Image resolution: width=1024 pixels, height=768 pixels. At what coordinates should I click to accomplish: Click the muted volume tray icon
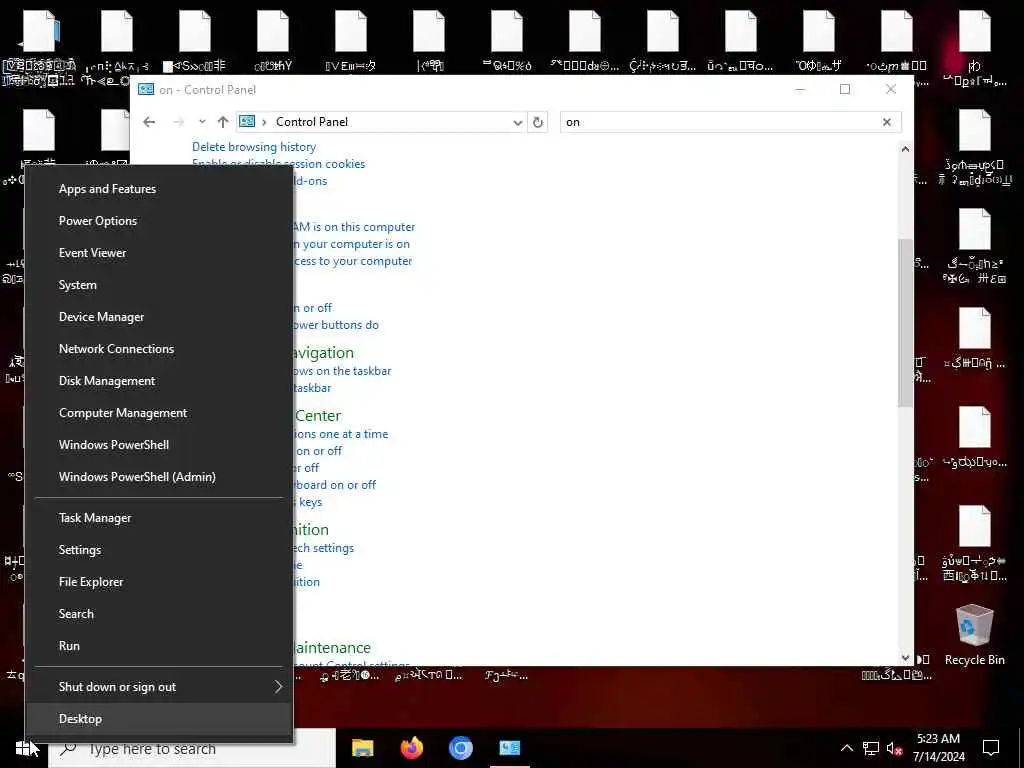(x=895, y=748)
